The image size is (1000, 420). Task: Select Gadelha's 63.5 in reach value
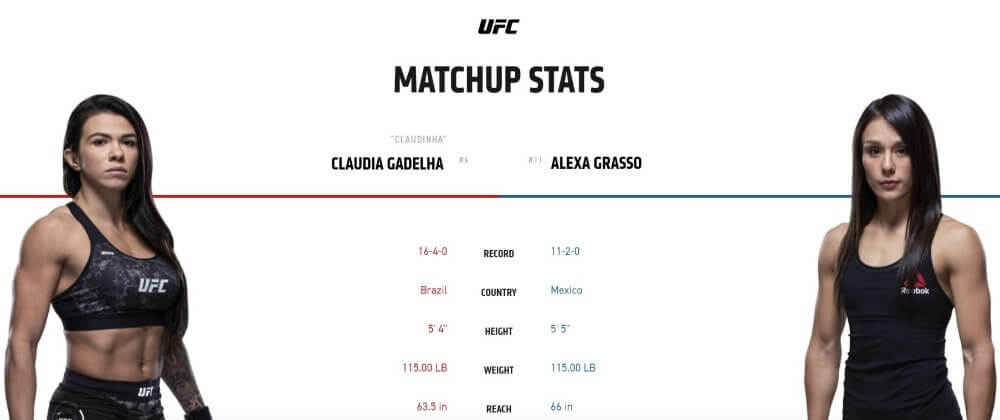[x=432, y=407]
